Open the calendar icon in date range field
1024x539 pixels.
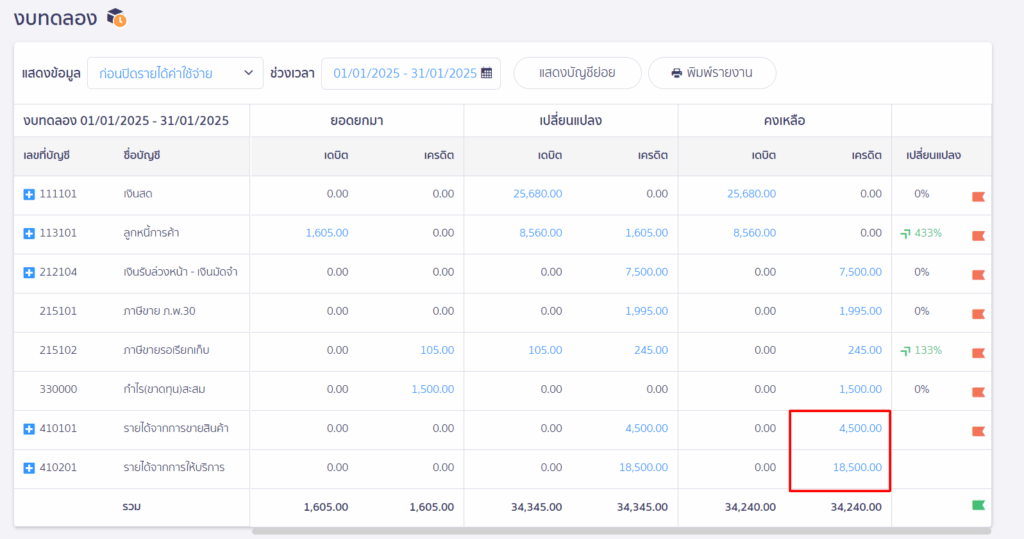(x=487, y=73)
